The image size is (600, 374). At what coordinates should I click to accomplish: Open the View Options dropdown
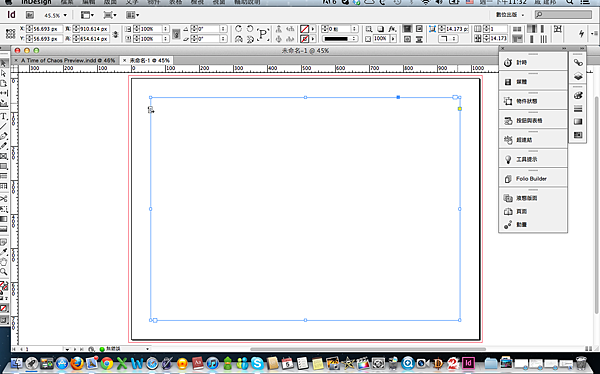point(87,15)
